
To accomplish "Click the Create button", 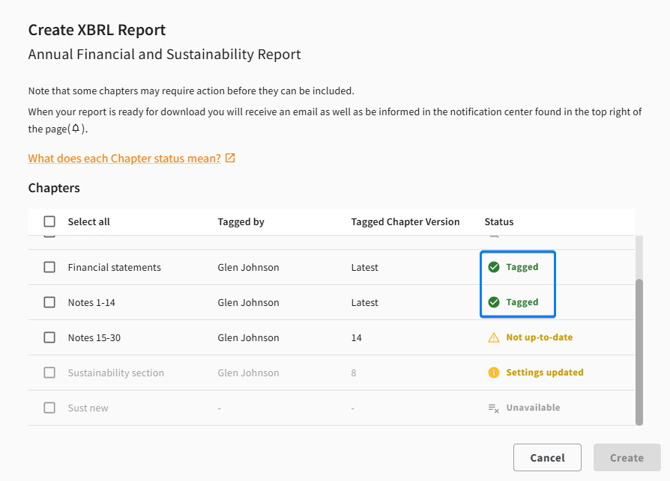I will (626, 457).
